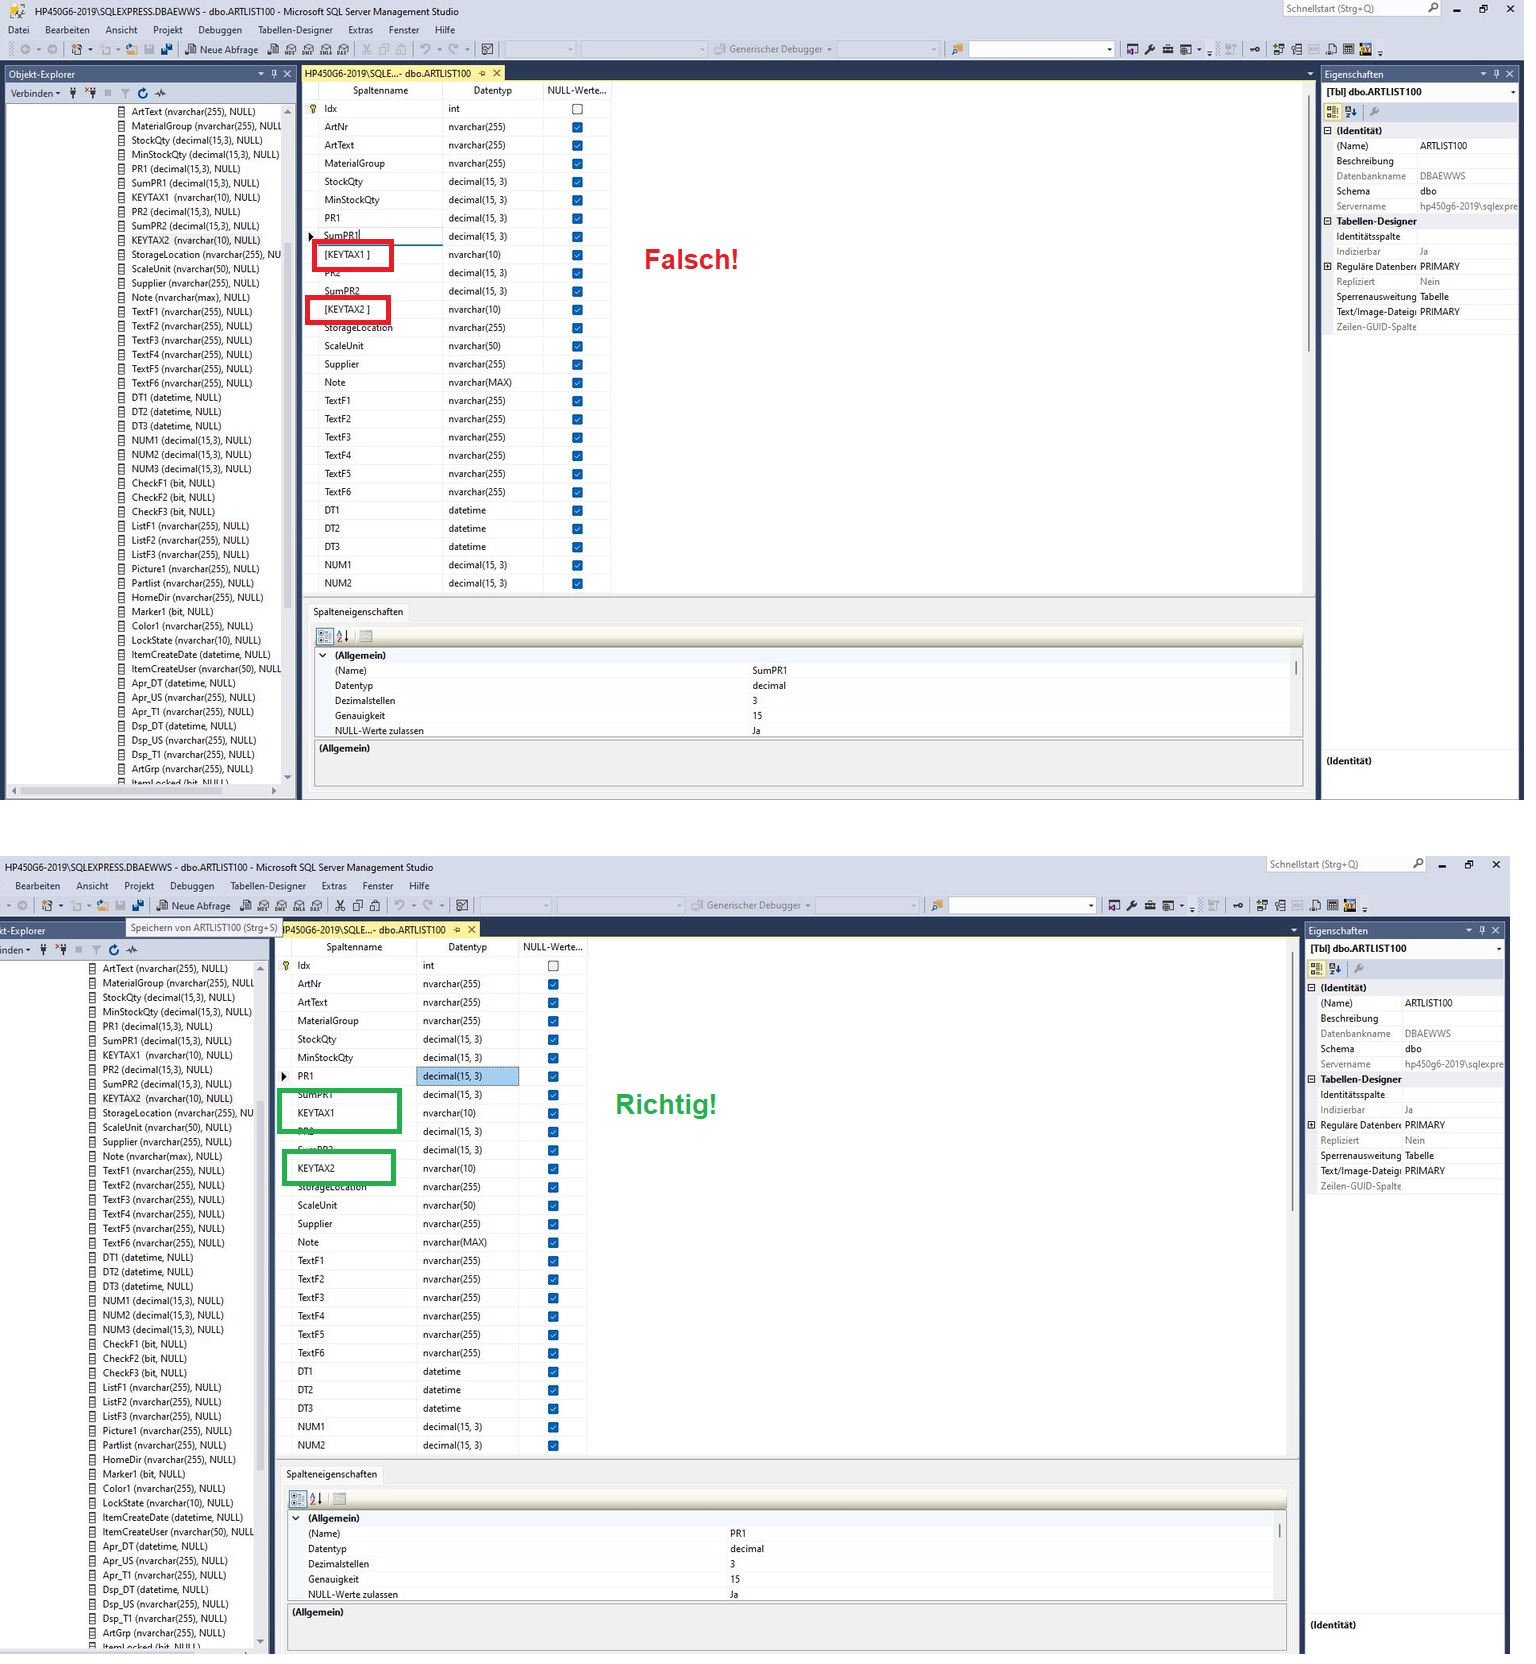
Task: Click the Cut scissors icon in lower window toolbar
Action: [340, 906]
